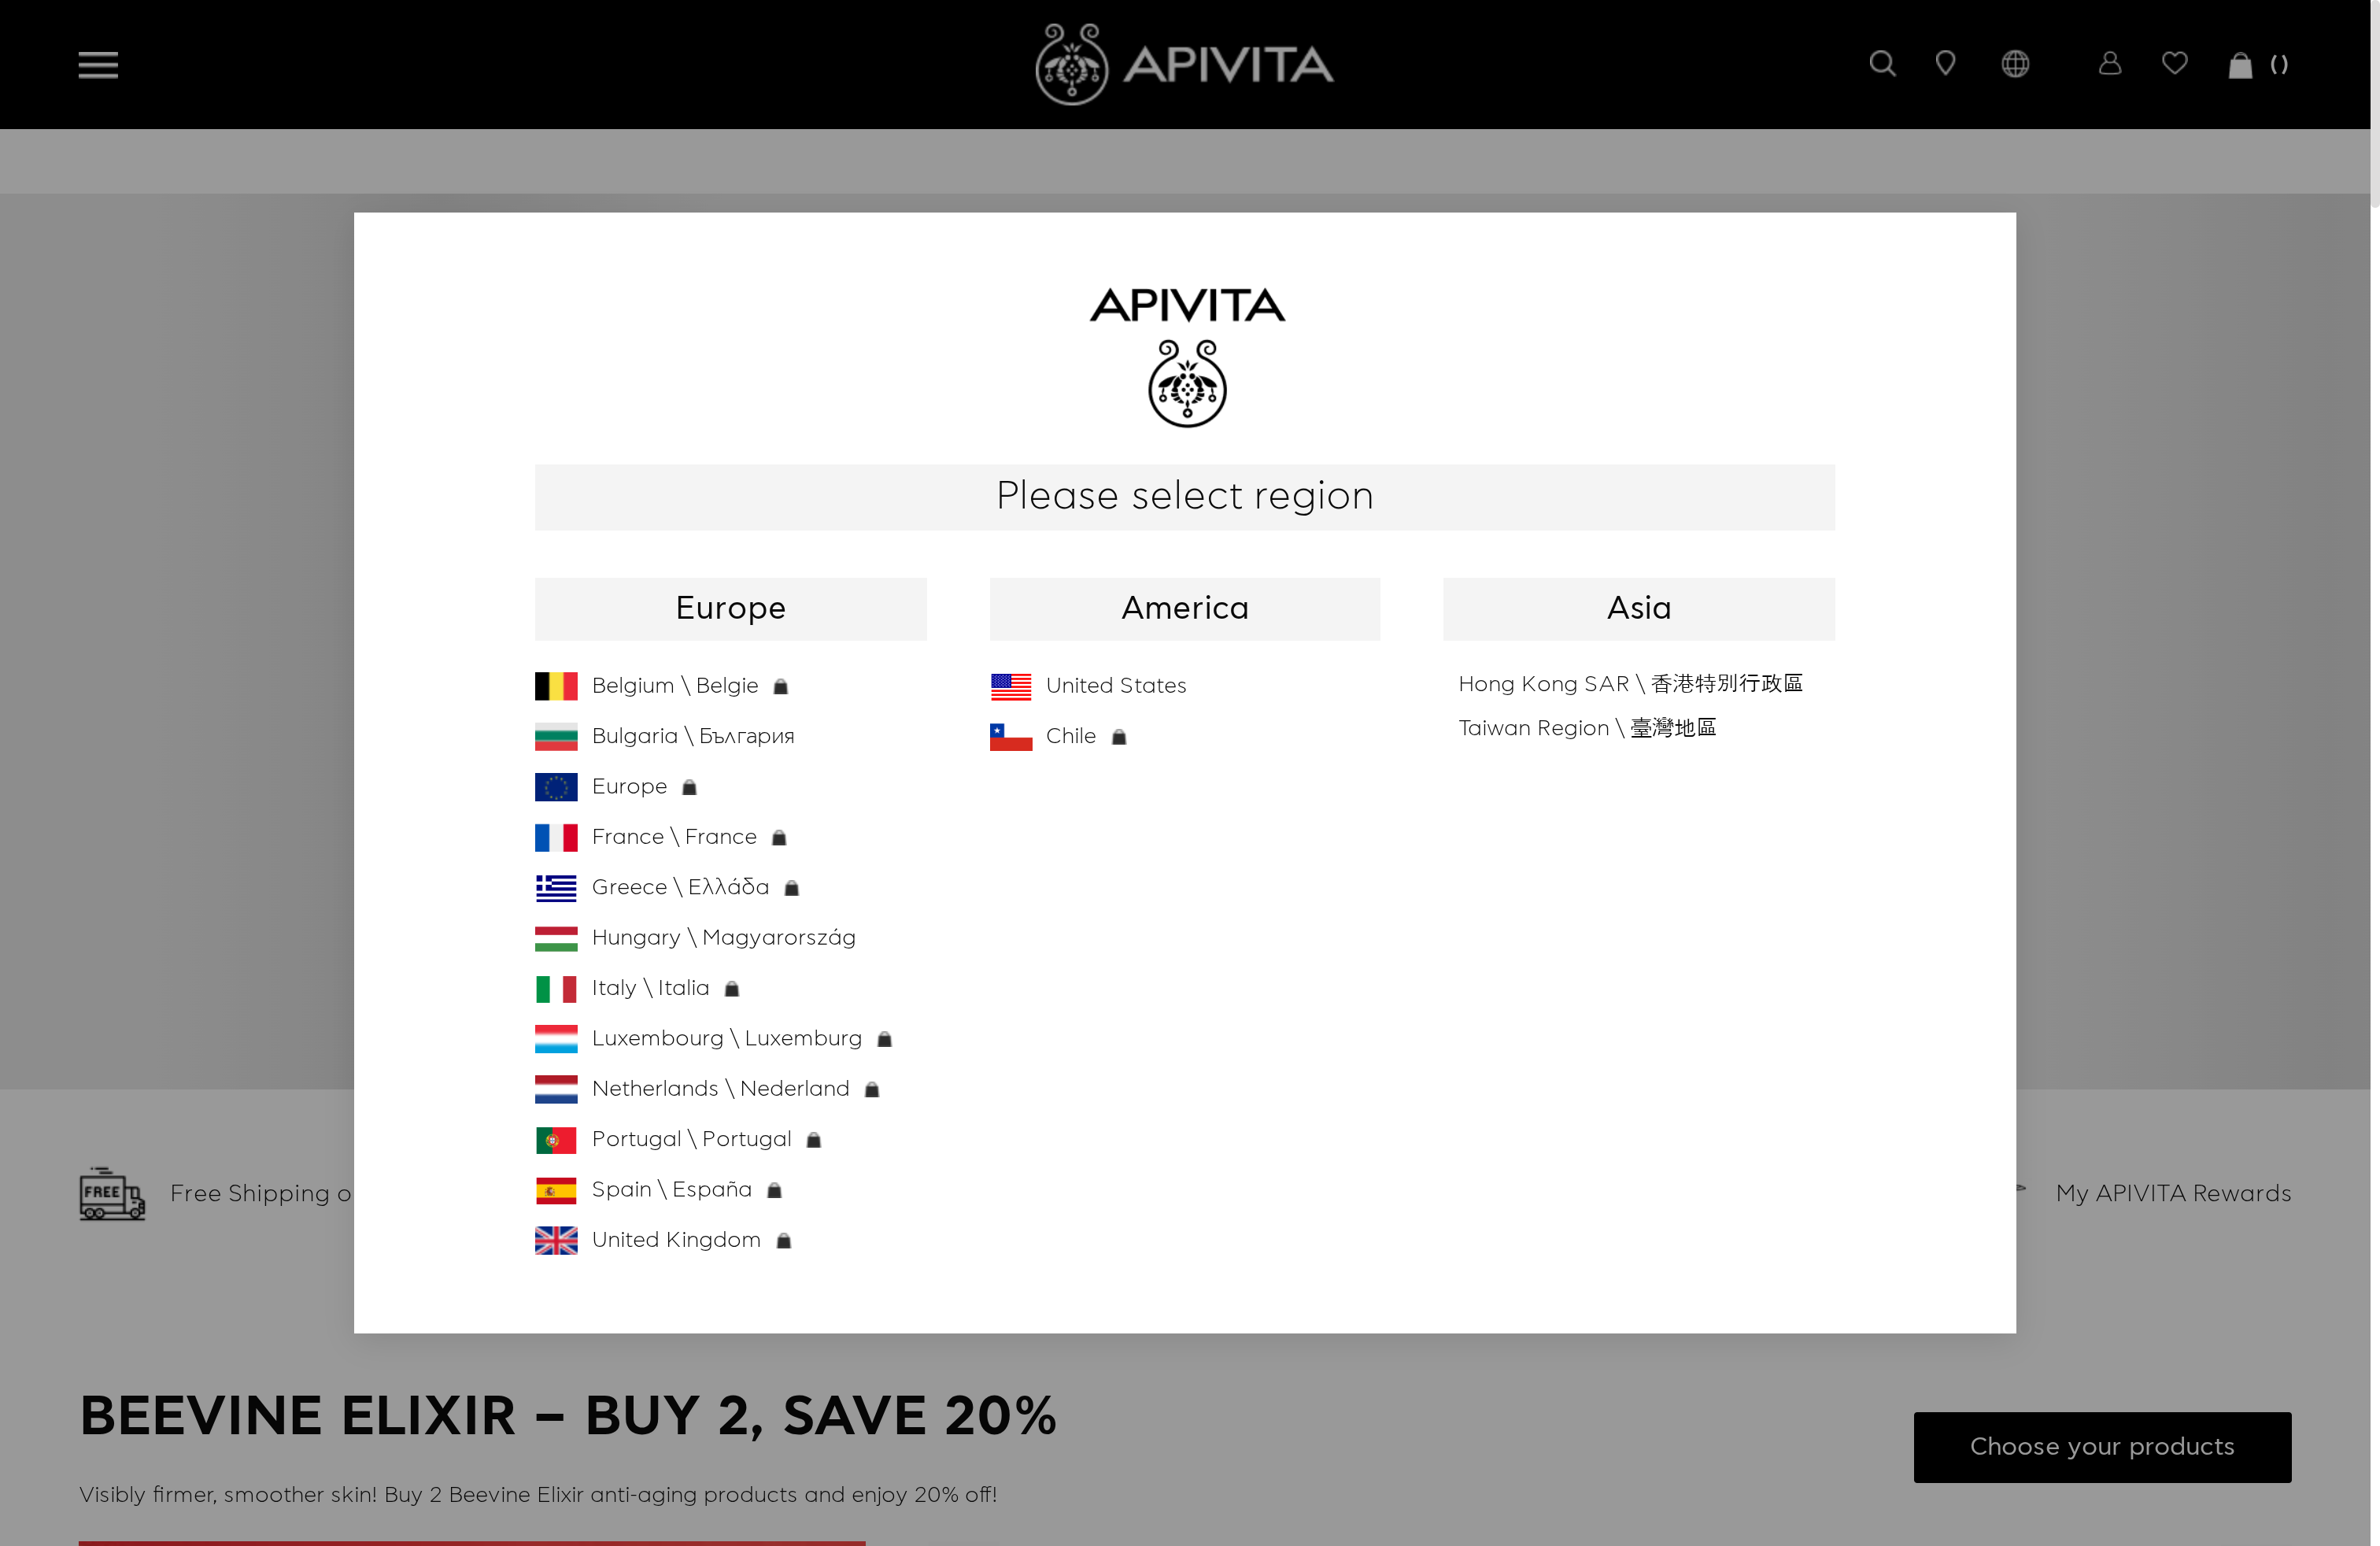Open the account profile icon
Image resolution: width=2380 pixels, height=1546 pixels.
2109,63
